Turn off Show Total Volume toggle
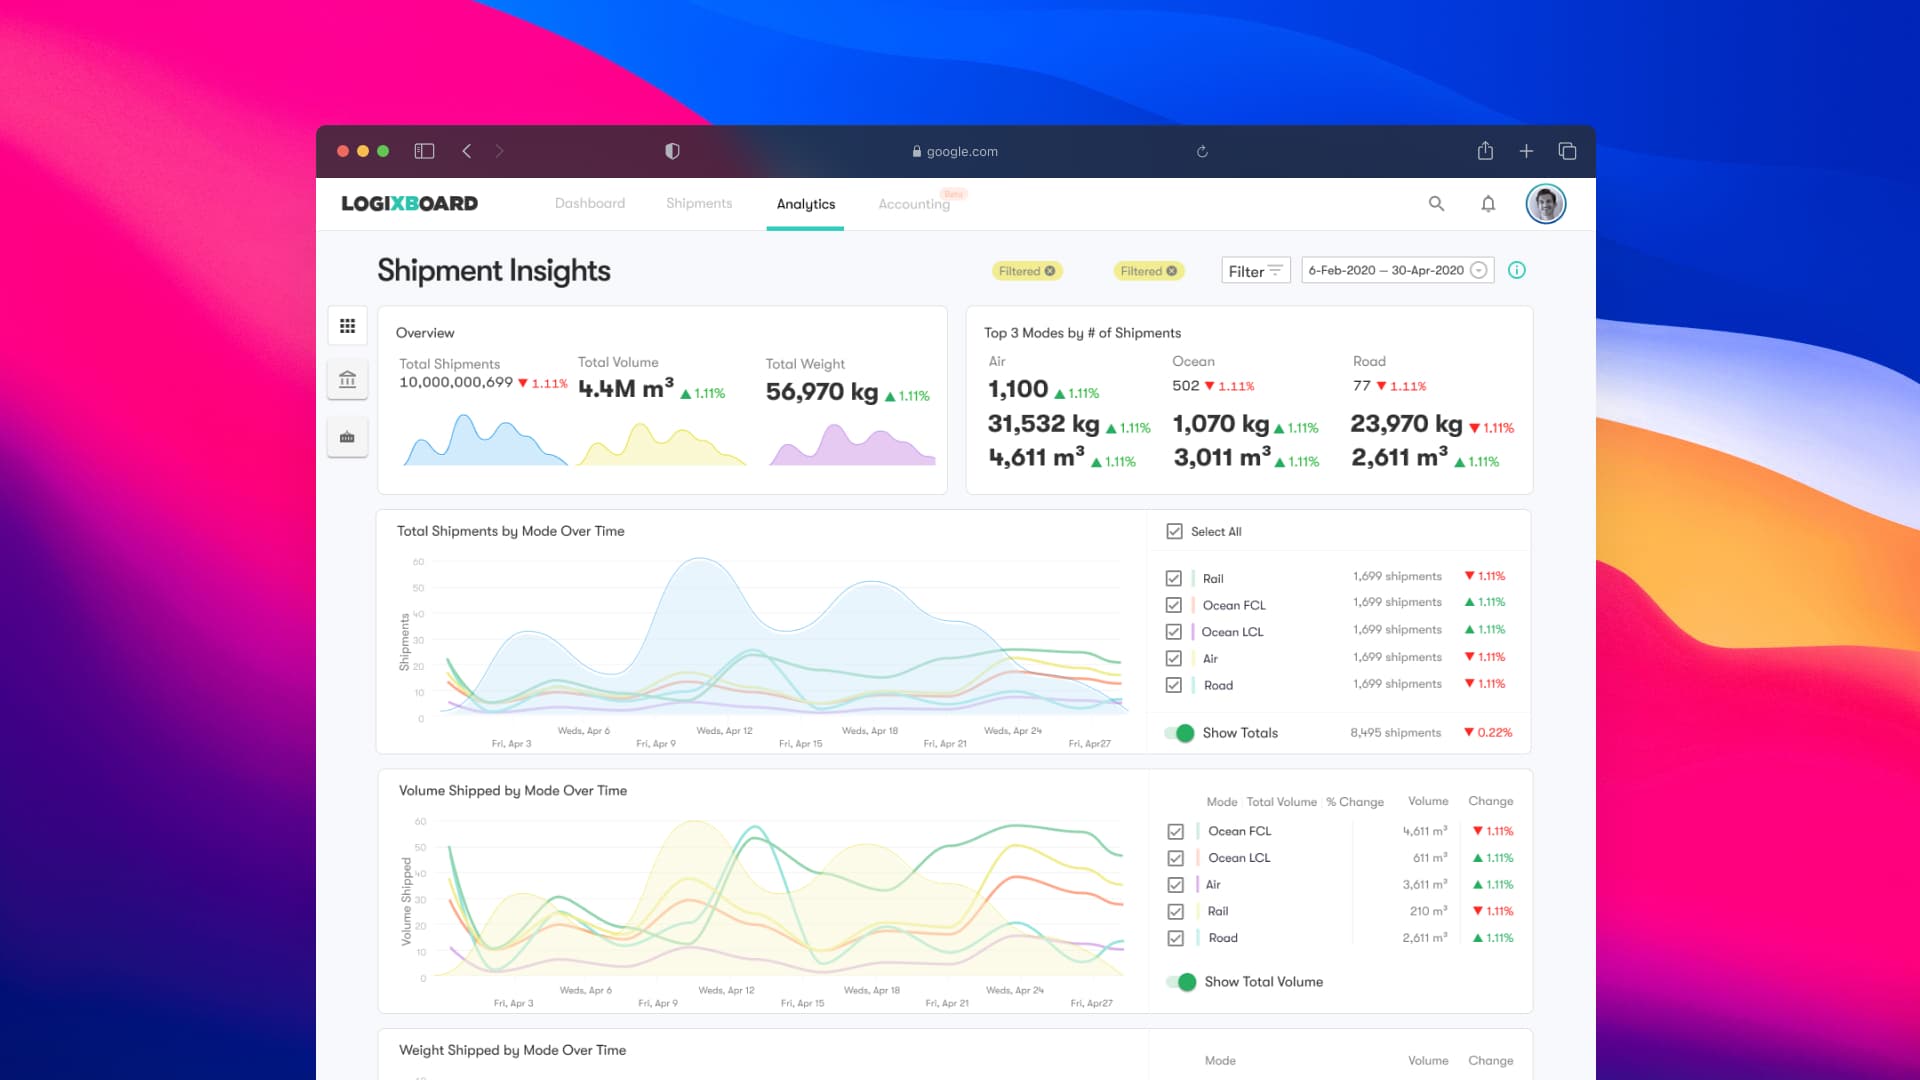The image size is (1920, 1080). click(1183, 982)
